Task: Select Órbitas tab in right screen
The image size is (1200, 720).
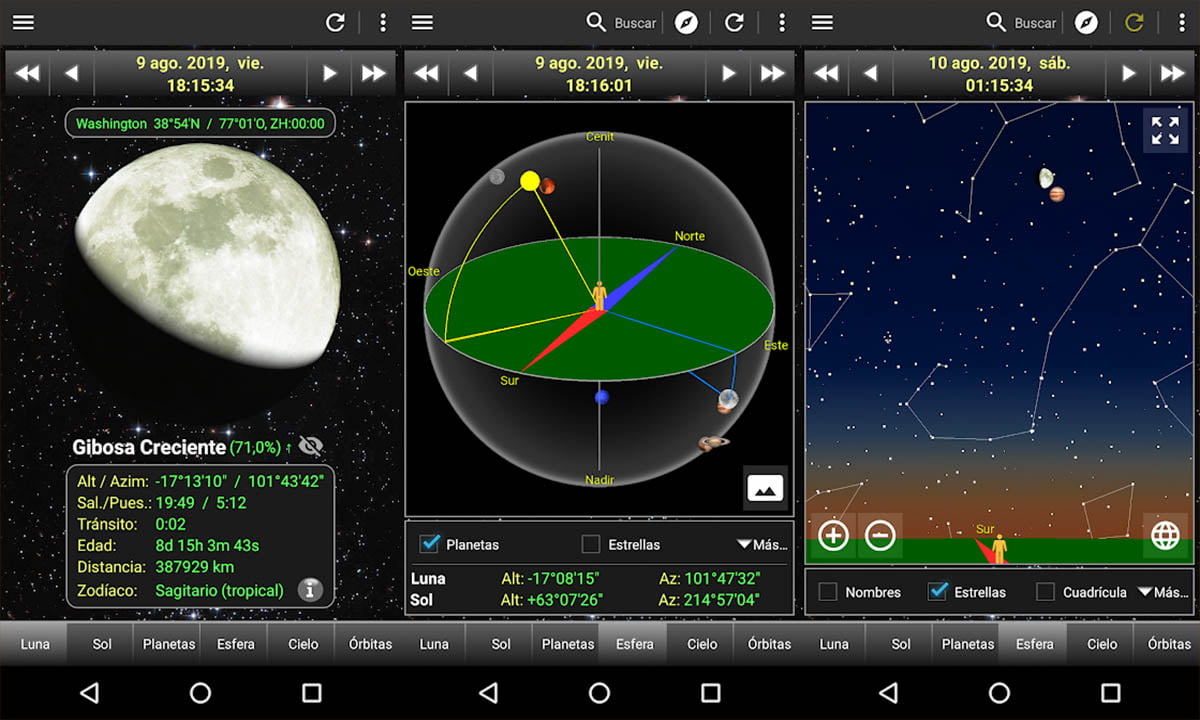Action: (x=1169, y=644)
